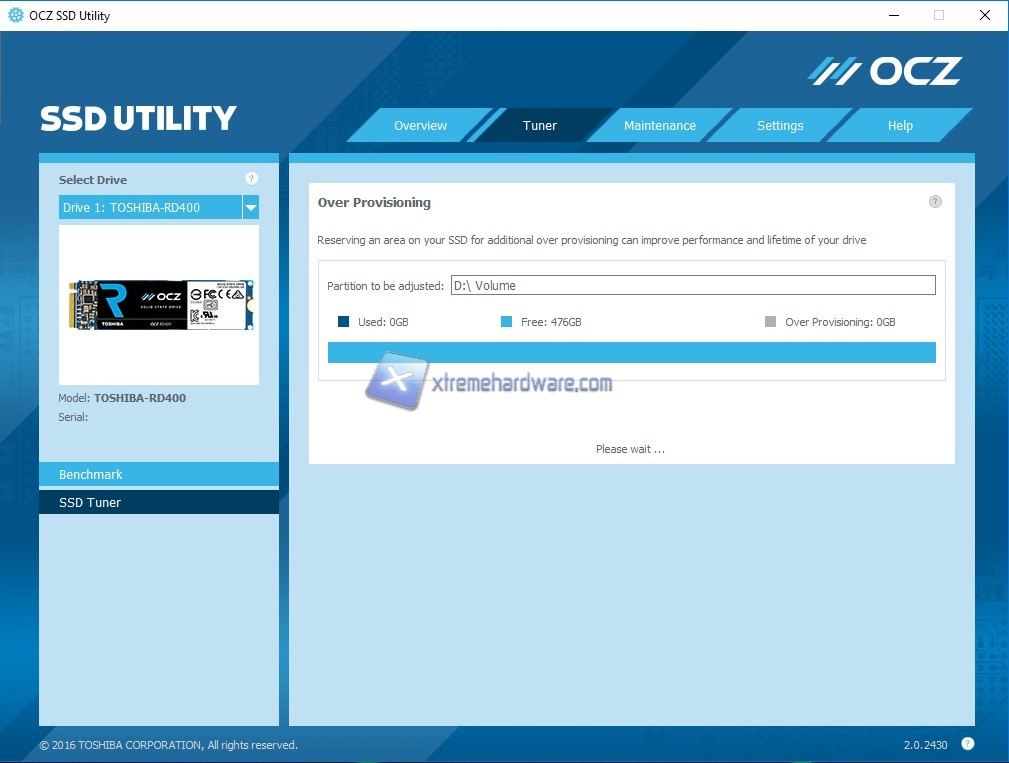Click the gray Over Provisioning legend square
1009x763 pixels.
click(x=770, y=322)
